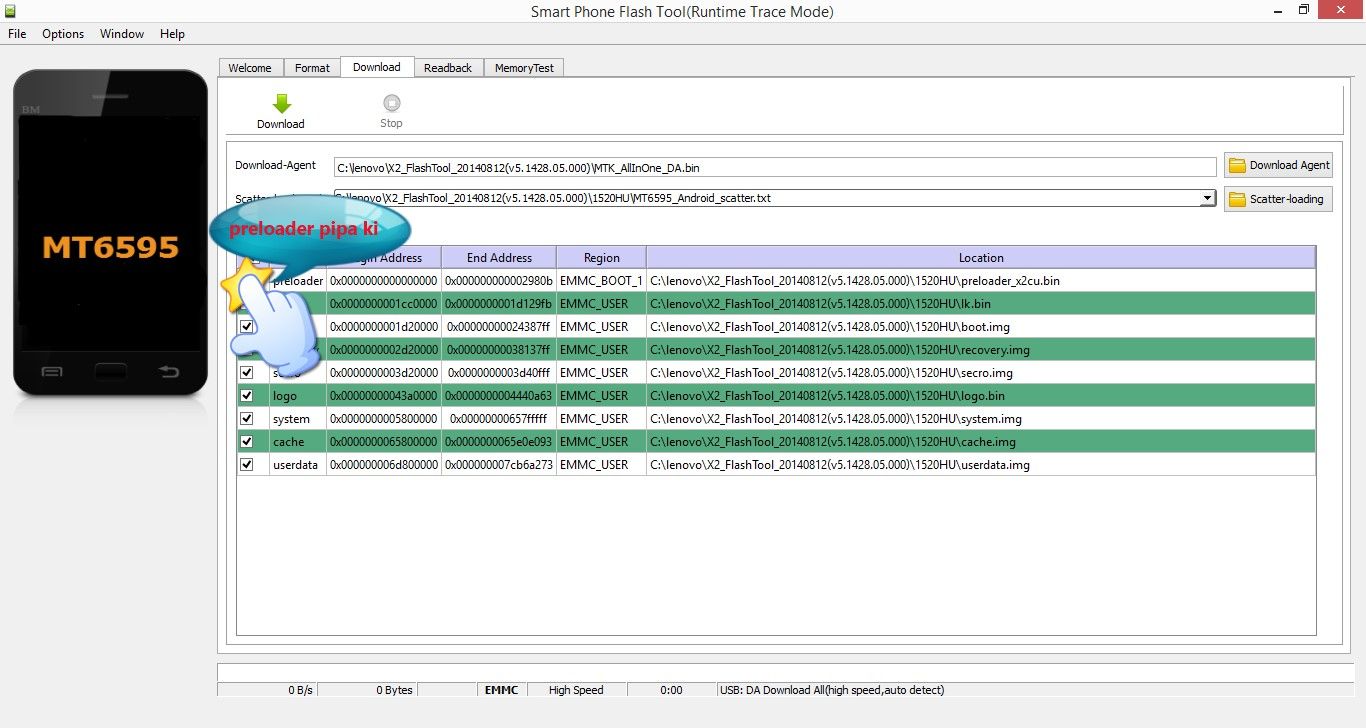Click the recovery.img location cell
Image resolution: width=1366 pixels, height=728 pixels.
point(981,349)
